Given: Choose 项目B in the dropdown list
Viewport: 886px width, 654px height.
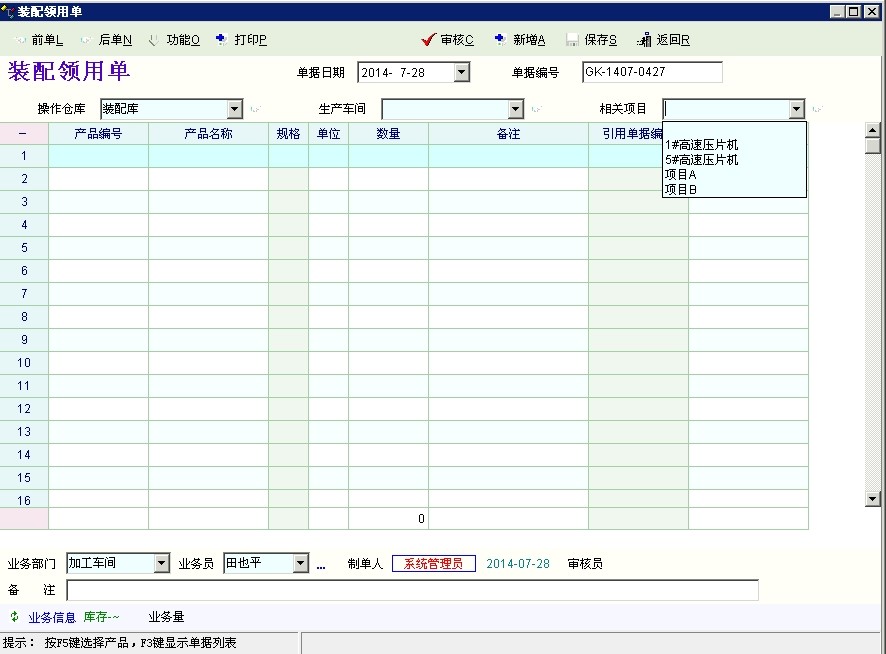Looking at the screenshot, I should point(681,189).
